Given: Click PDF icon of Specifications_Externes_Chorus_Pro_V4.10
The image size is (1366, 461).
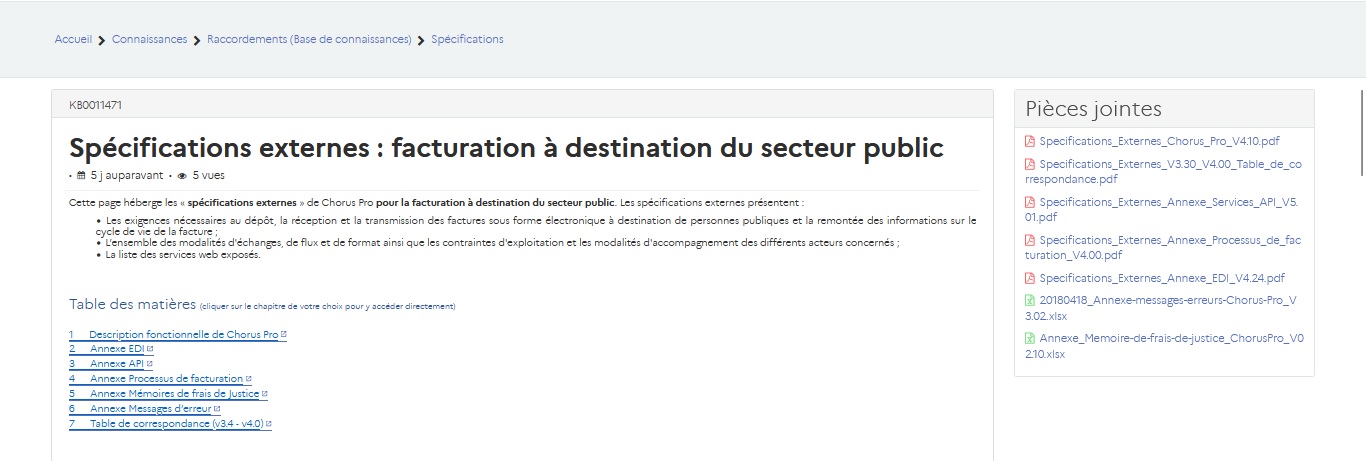Looking at the screenshot, I should (x=1030, y=141).
